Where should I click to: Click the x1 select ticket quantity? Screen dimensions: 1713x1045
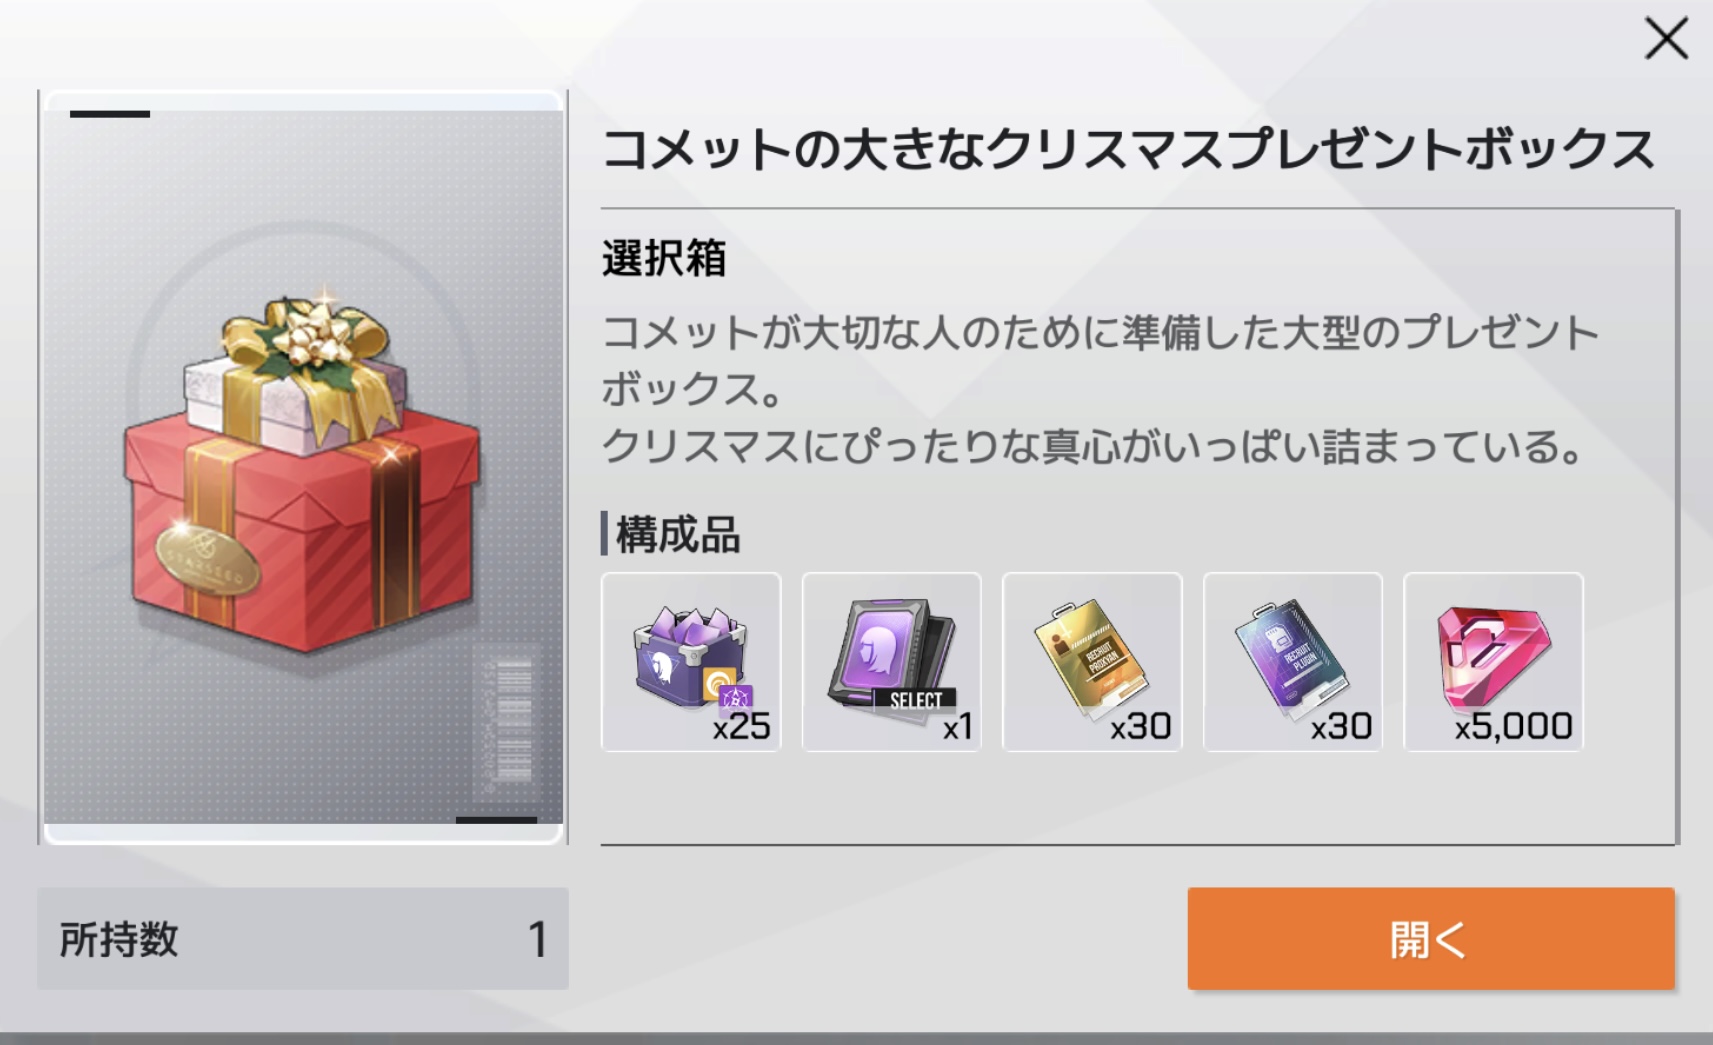(957, 727)
